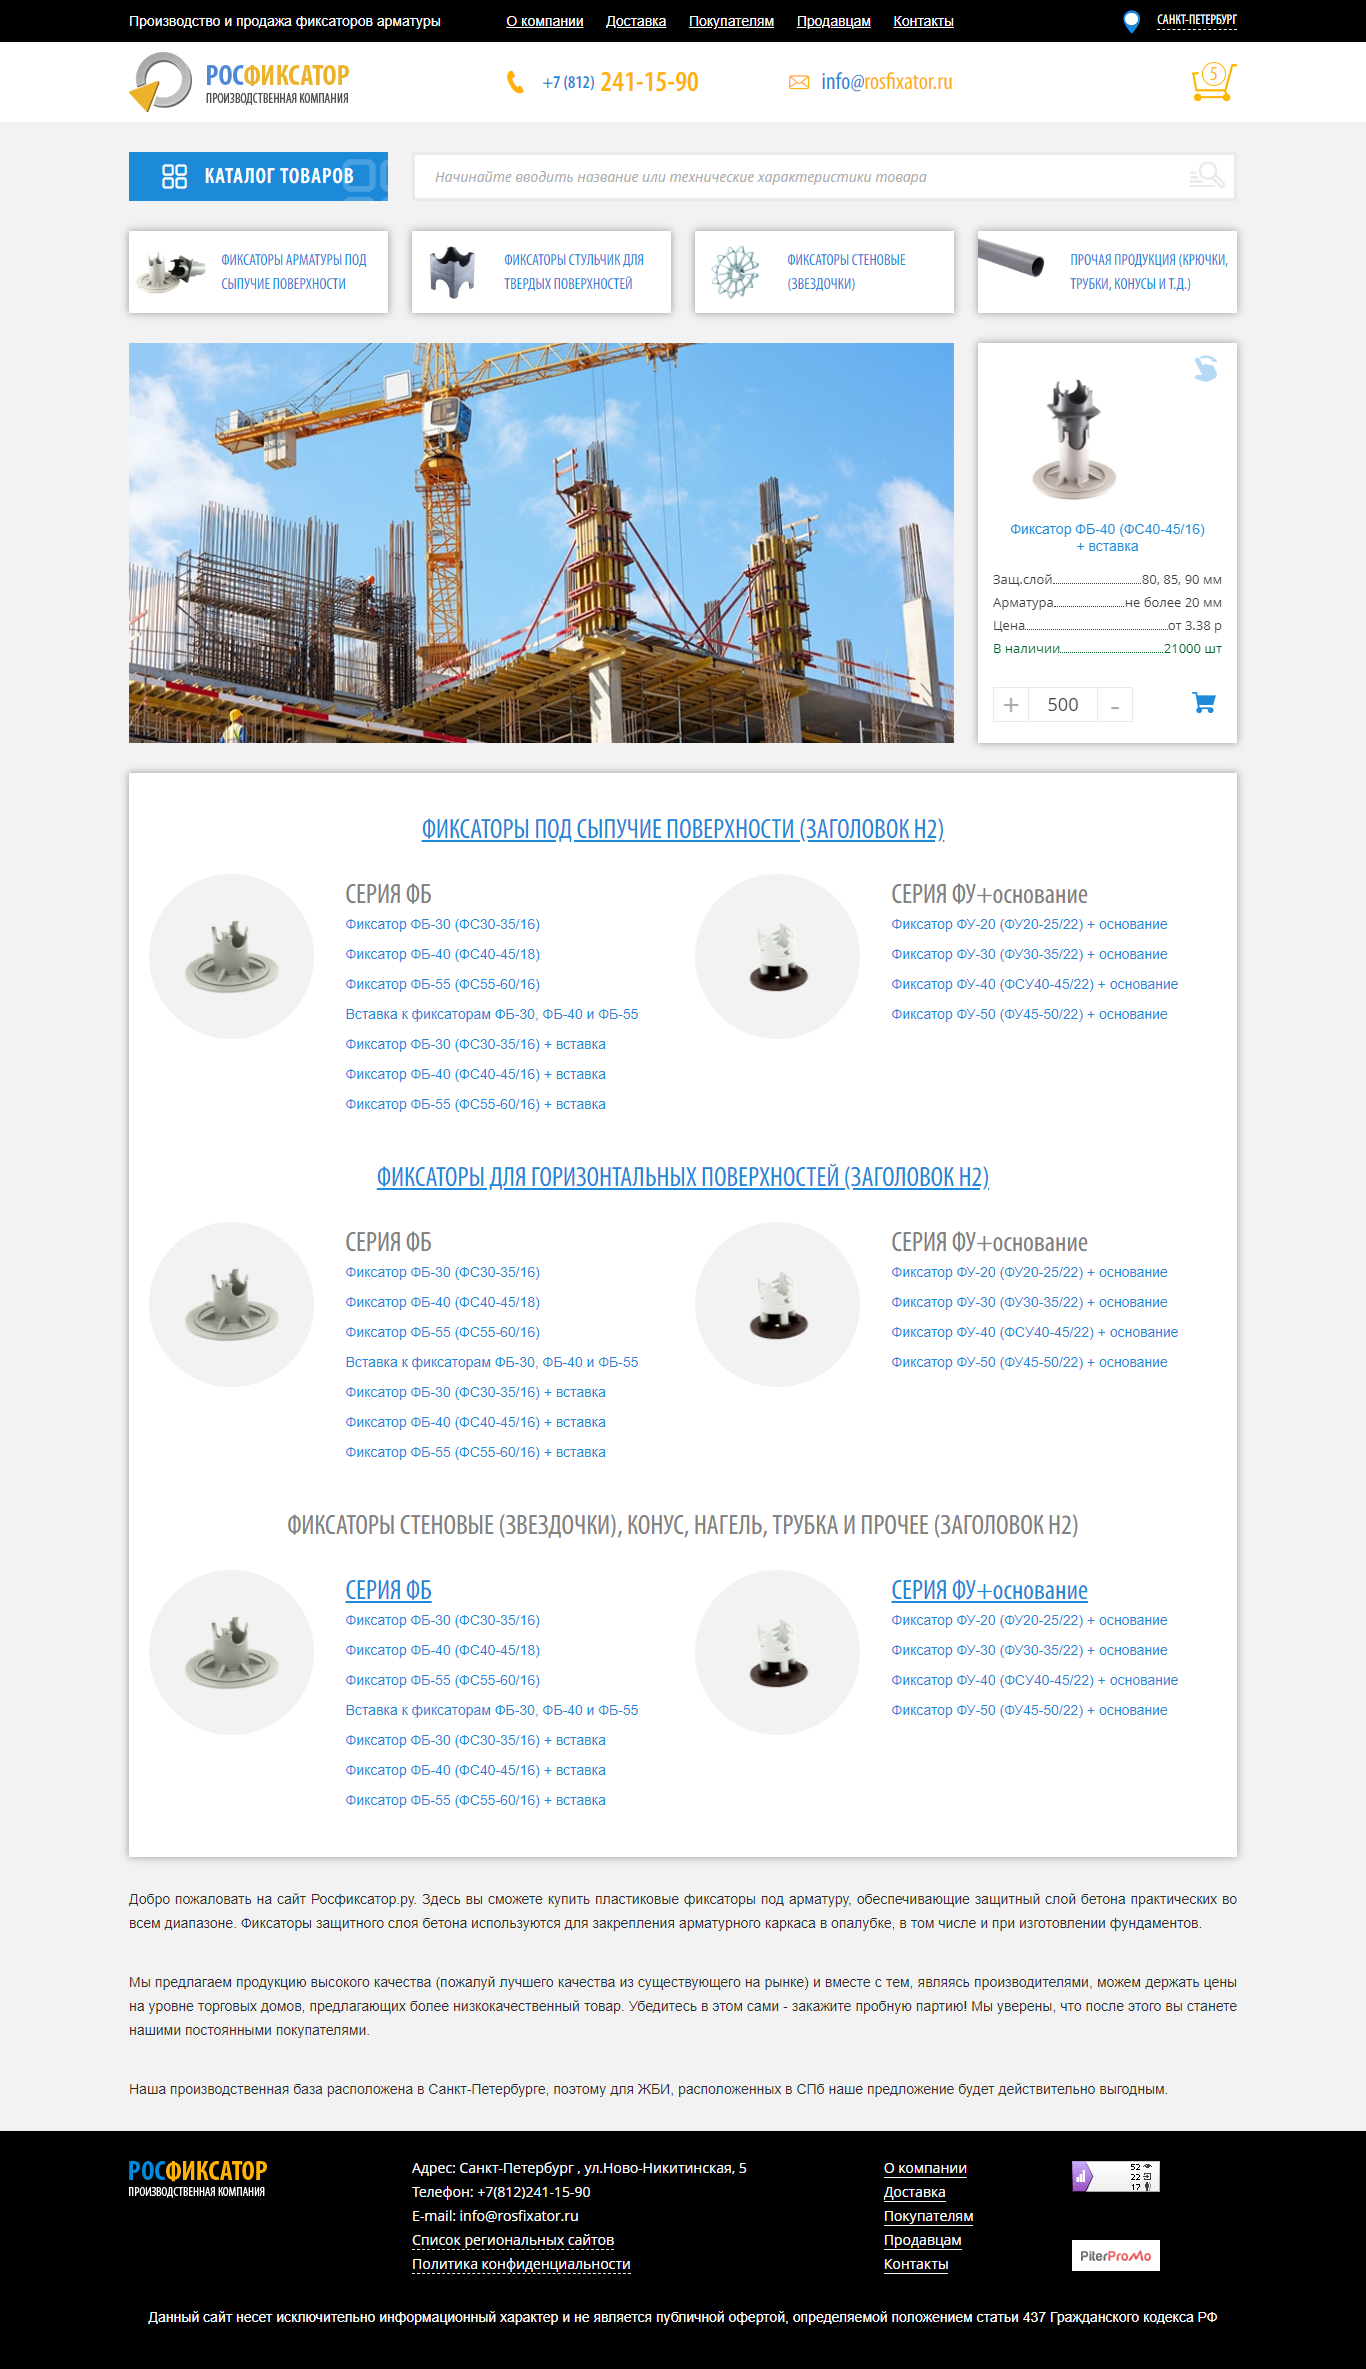Open Контакты in the footer

pyautogui.click(x=916, y=2264)
